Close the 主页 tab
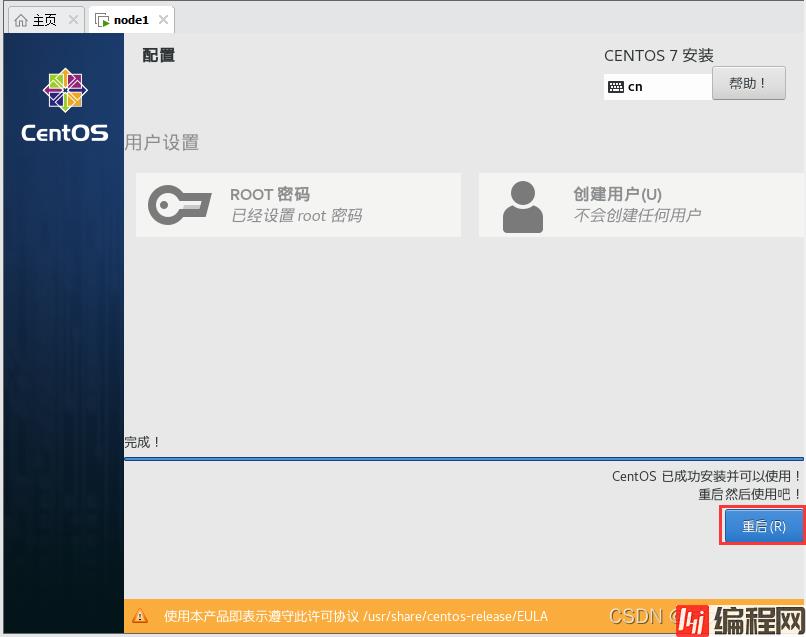806x637 pixels. pos(73,20)
